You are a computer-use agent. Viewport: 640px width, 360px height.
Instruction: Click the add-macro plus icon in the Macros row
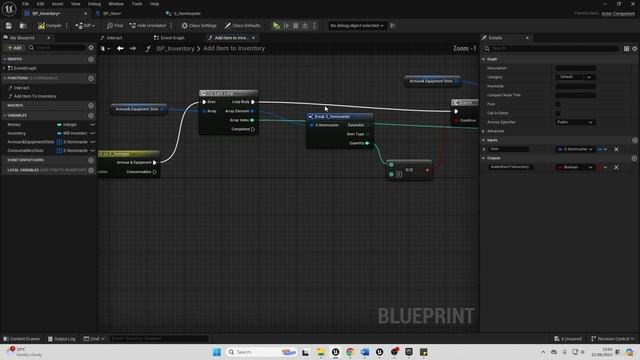[91, 106]
